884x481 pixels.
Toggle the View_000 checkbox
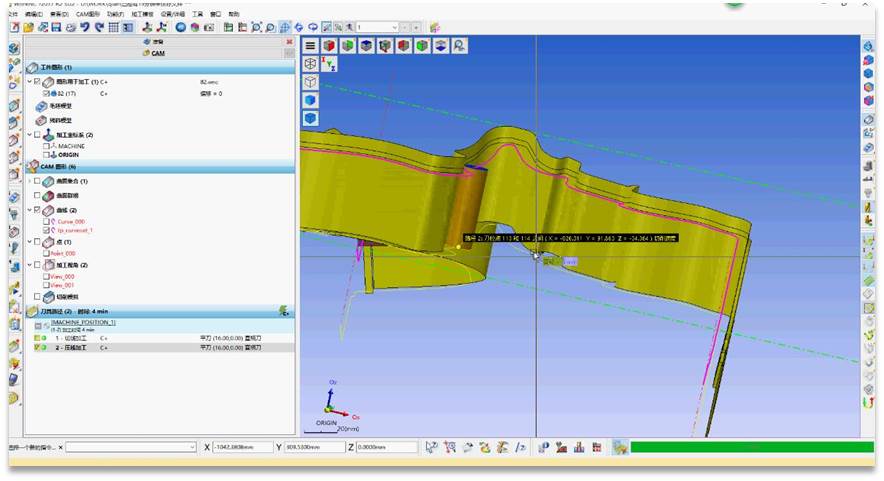(x=47, y=277)
